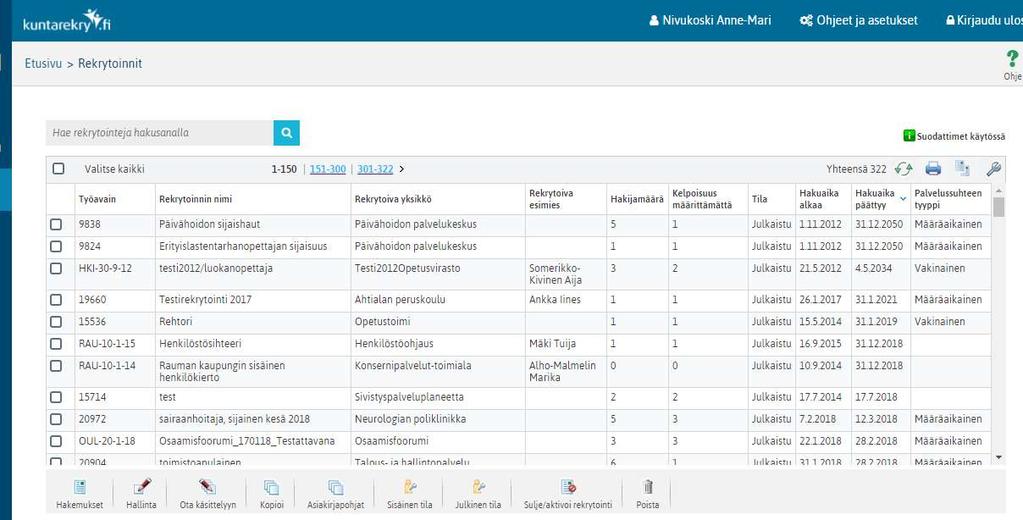The height and width of the screenshot is (520, 1023).
Task: Open Asiakirjapohjat templates icon
Action: pos(335,495)
